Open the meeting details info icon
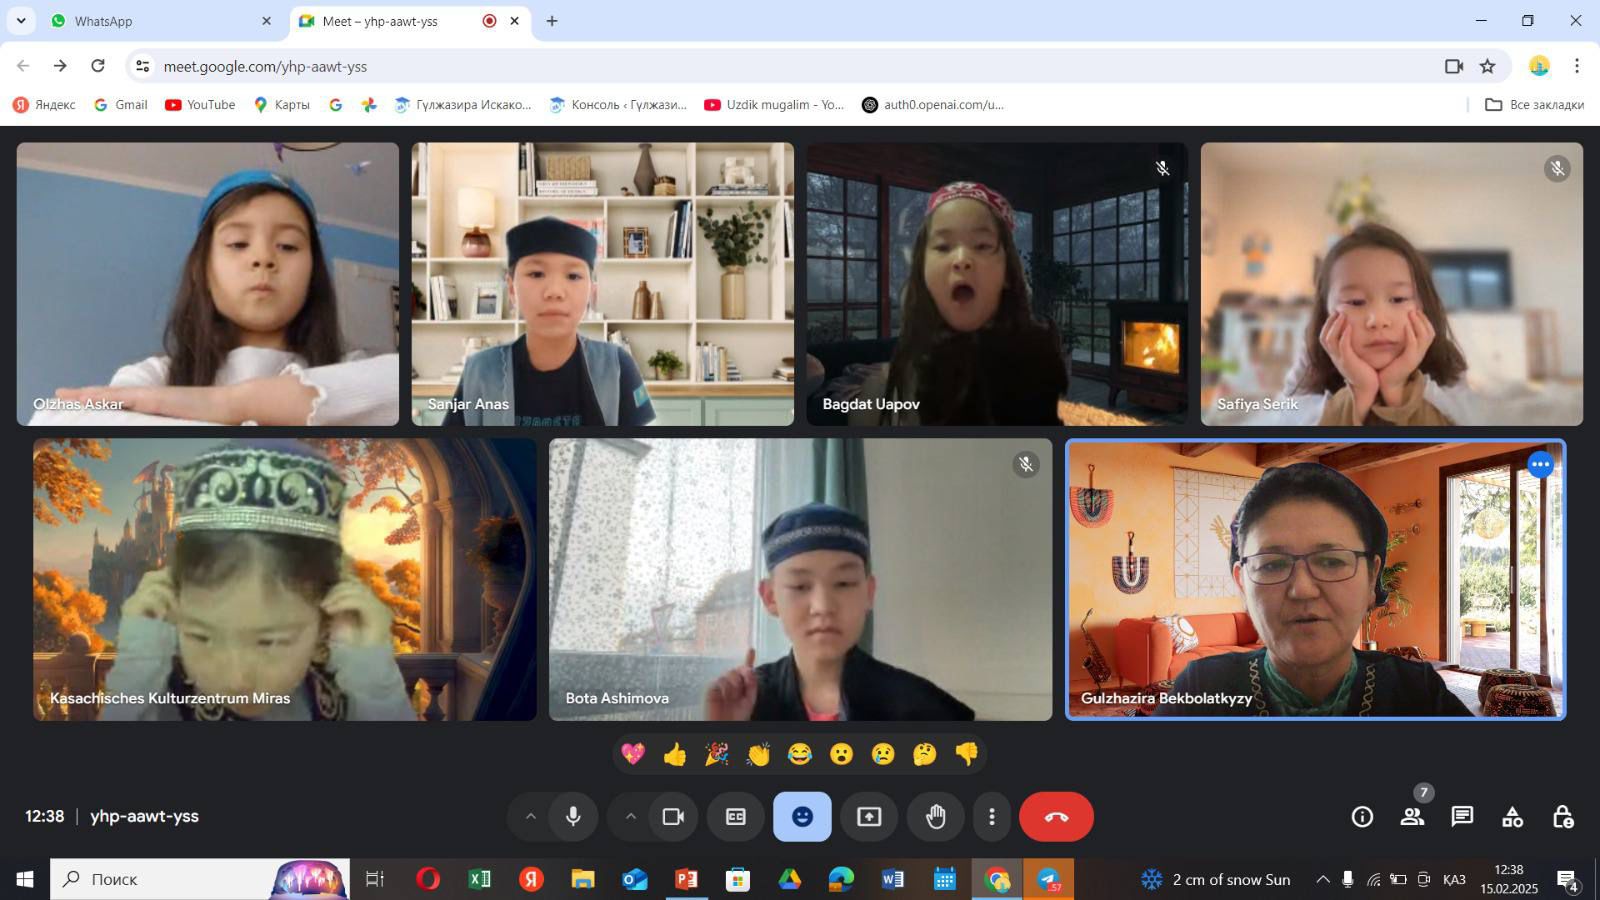Viewport: 1600px width, 900px height. pyautogui.click(x=1362, y=817)
